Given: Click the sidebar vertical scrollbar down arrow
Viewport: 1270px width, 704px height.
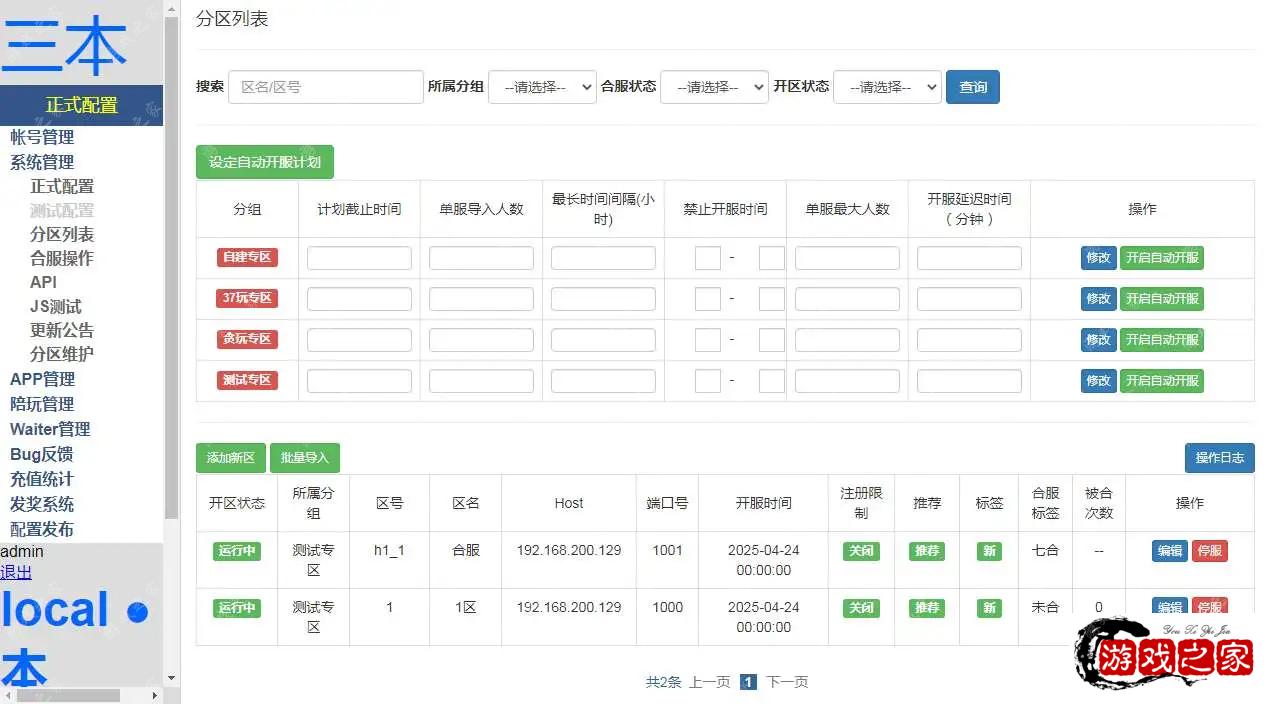Looking at the screenshot, I should point(171,678).
